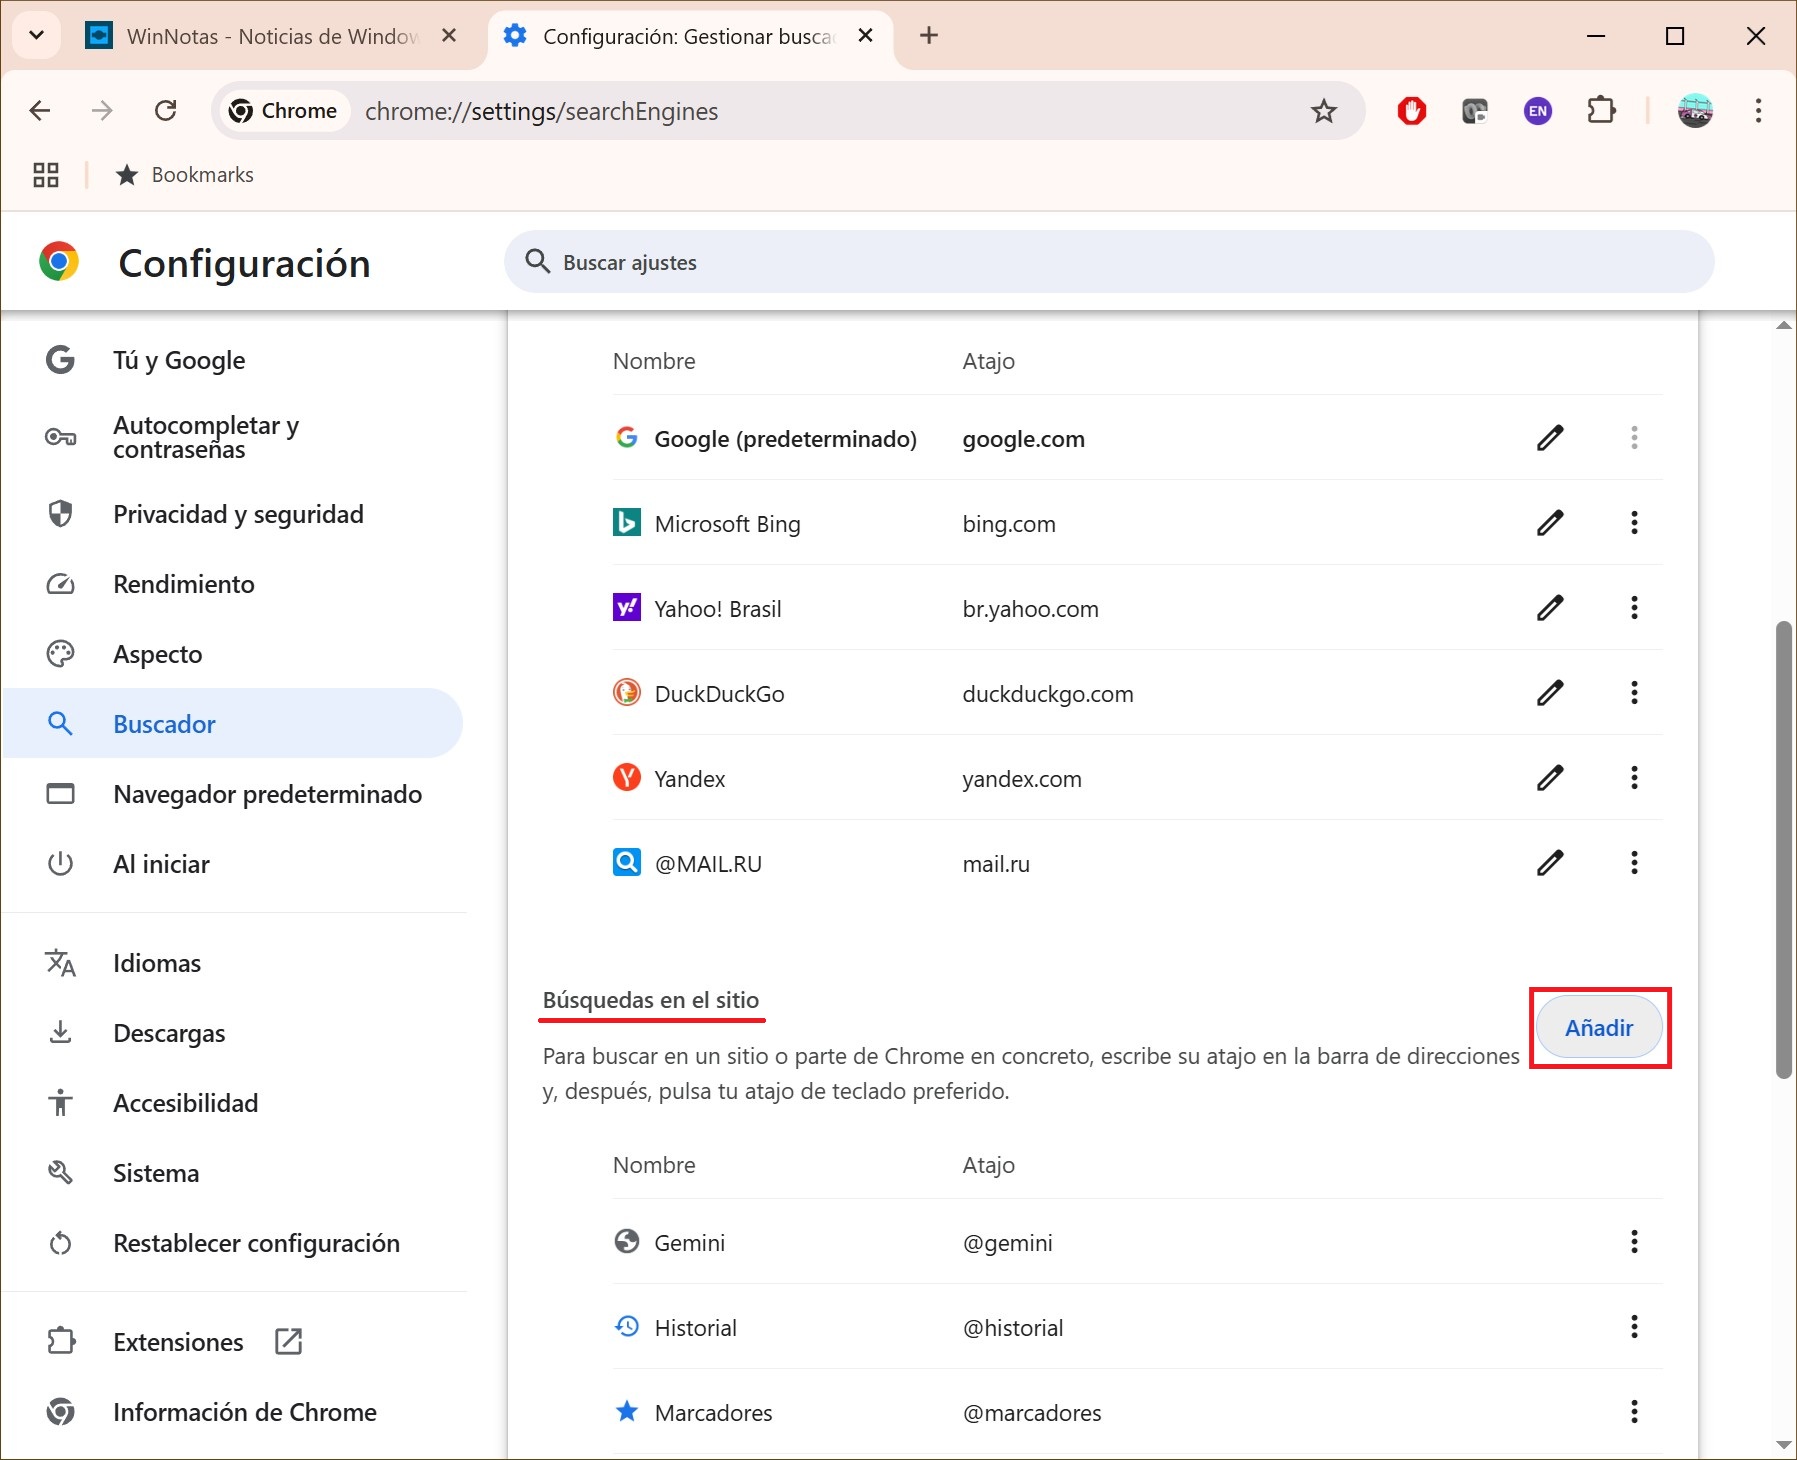This screenshot has width=1797, height=1460.
Task: Click the edit pencil for DuckDuckGo
Action: 1550,693
